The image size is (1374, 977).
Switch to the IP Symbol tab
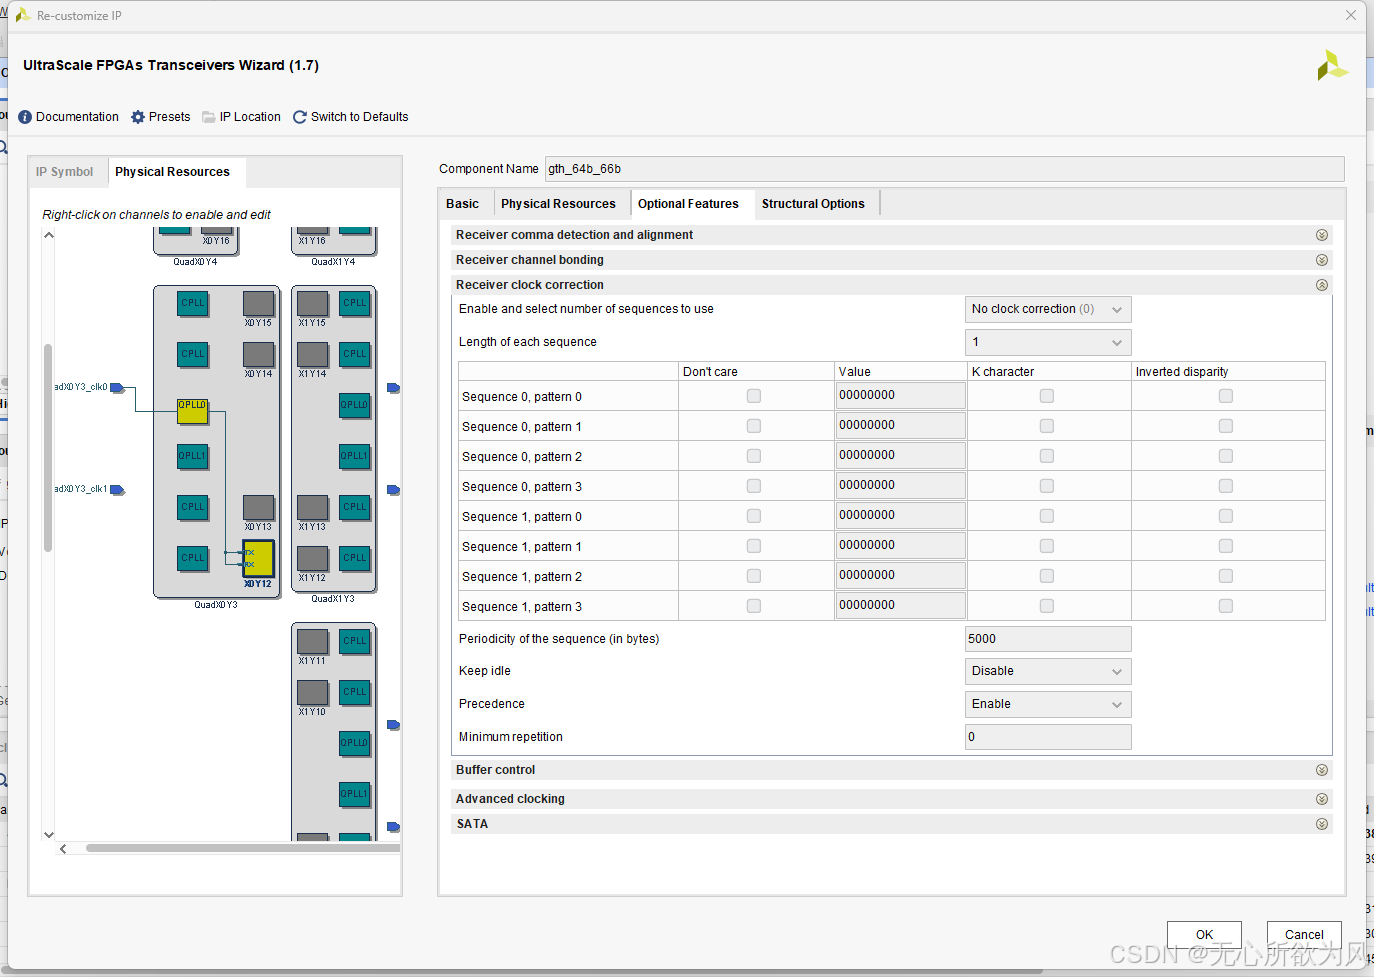click(64, 172)
